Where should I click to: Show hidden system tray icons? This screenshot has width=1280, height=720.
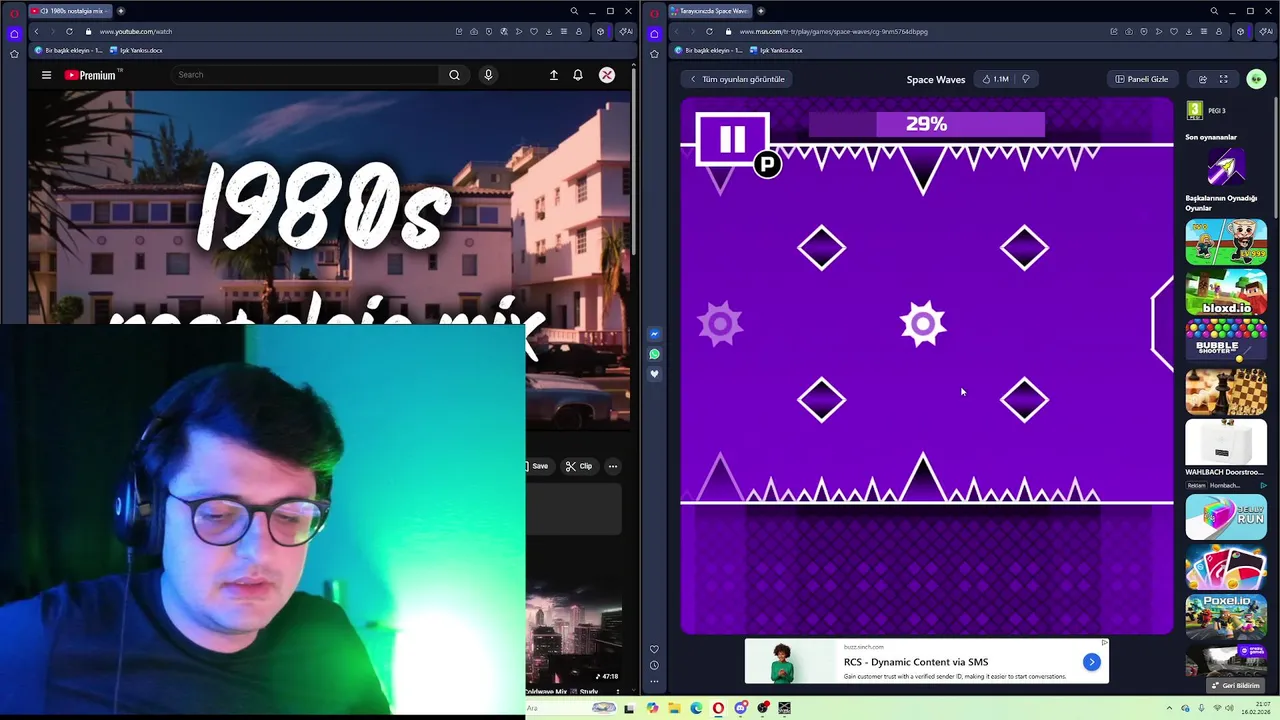coord(1170,708)
